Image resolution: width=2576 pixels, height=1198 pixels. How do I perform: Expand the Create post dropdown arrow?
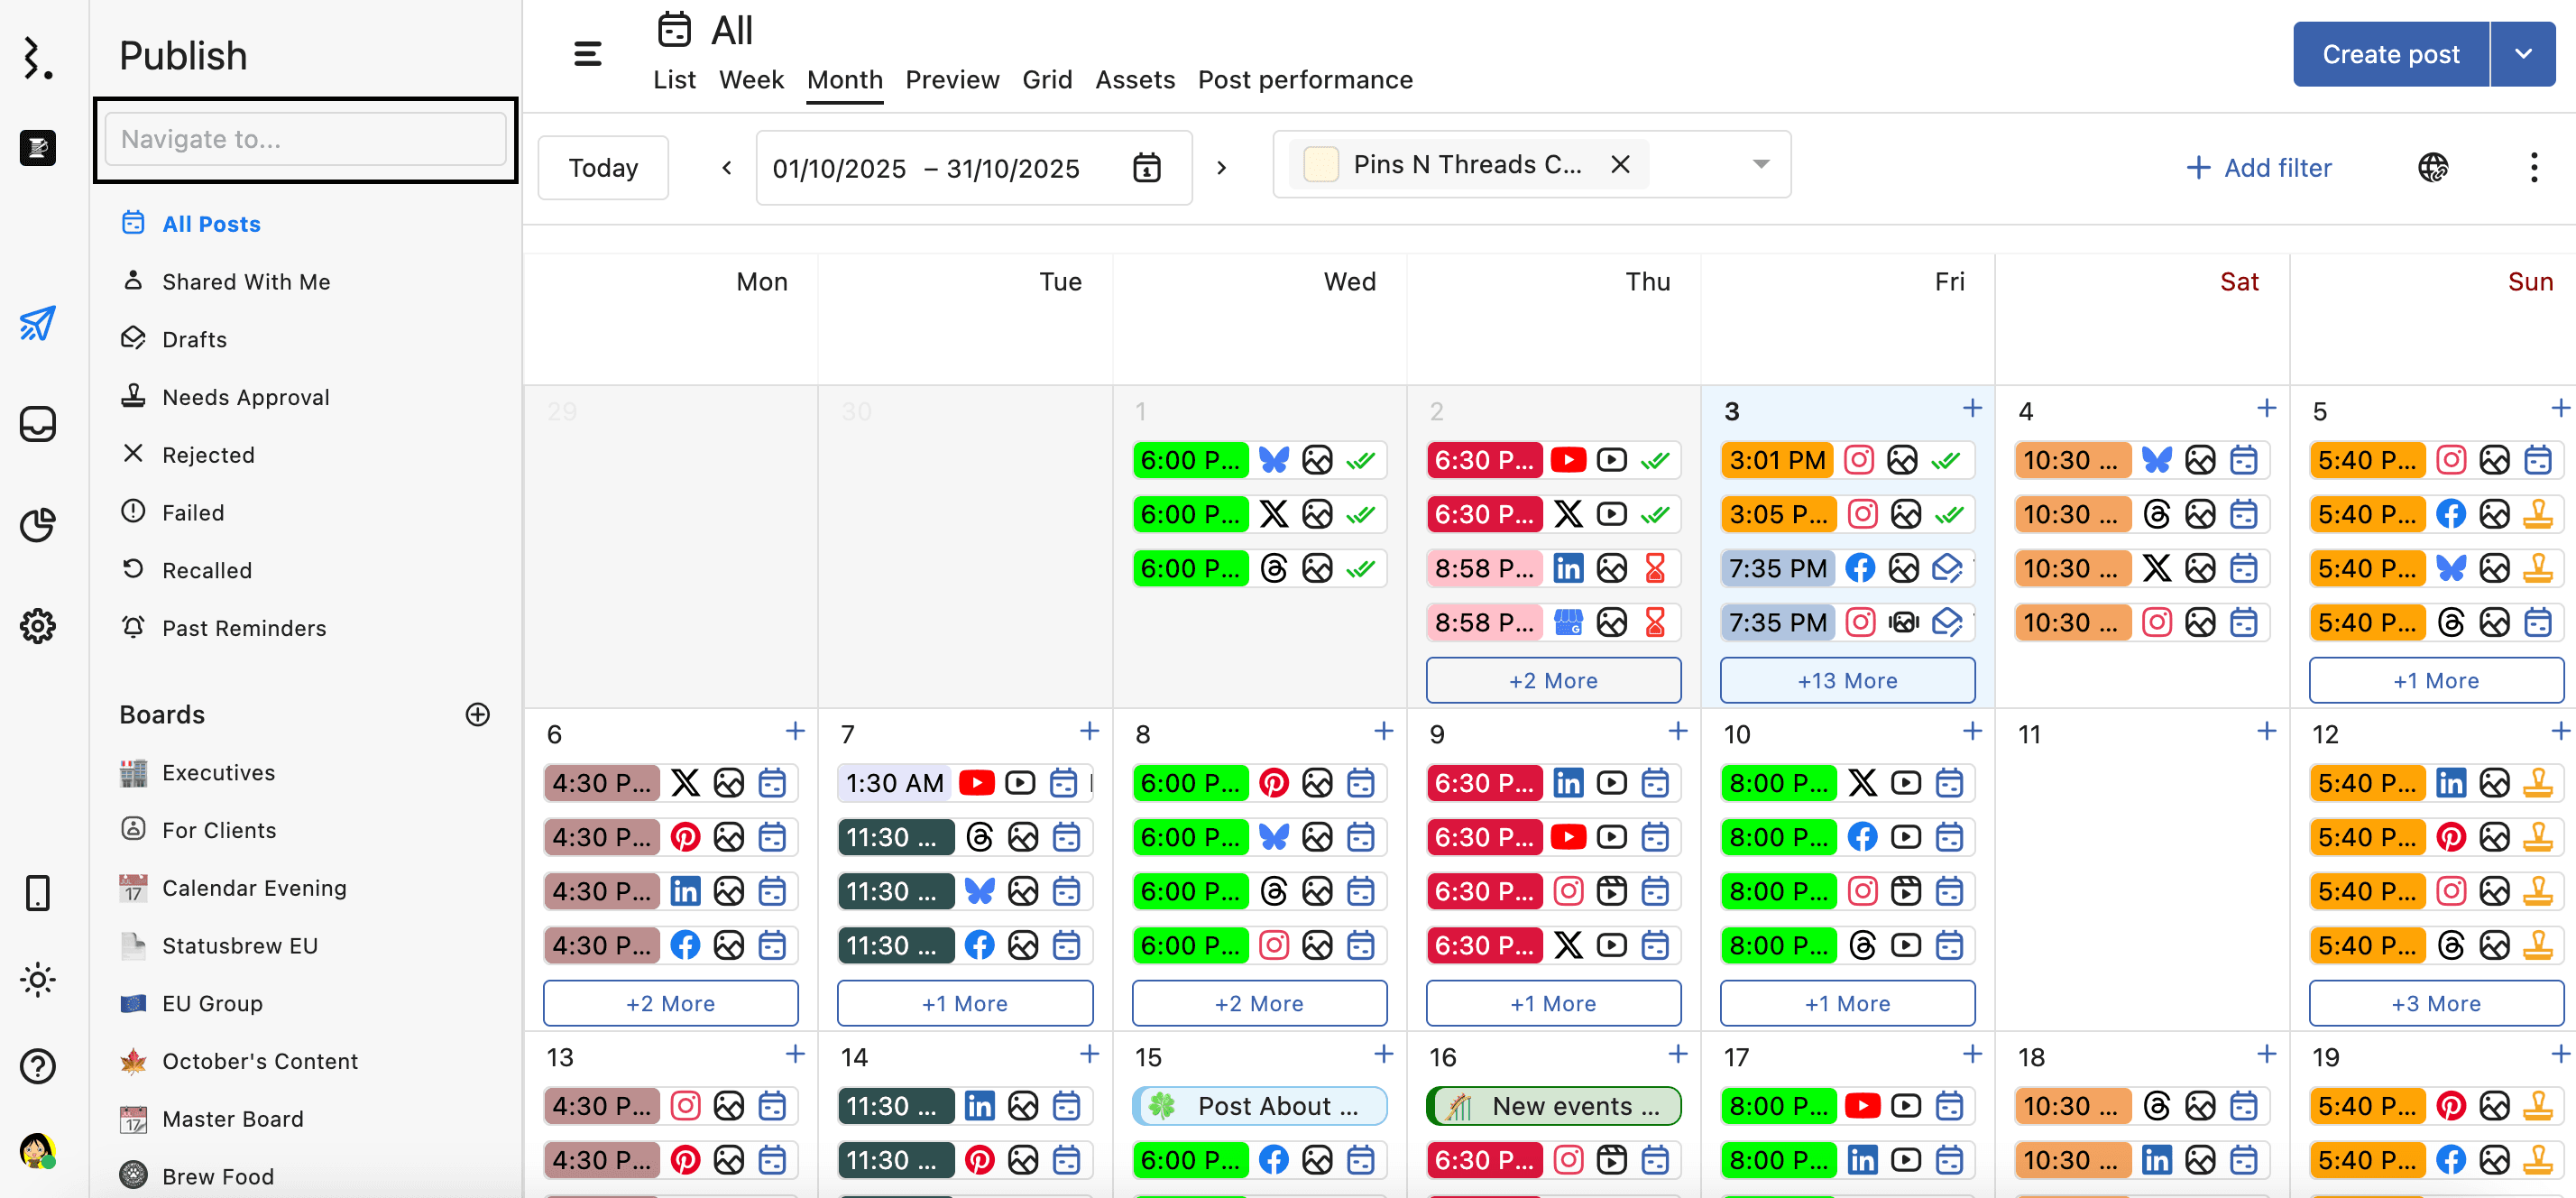2523,54
